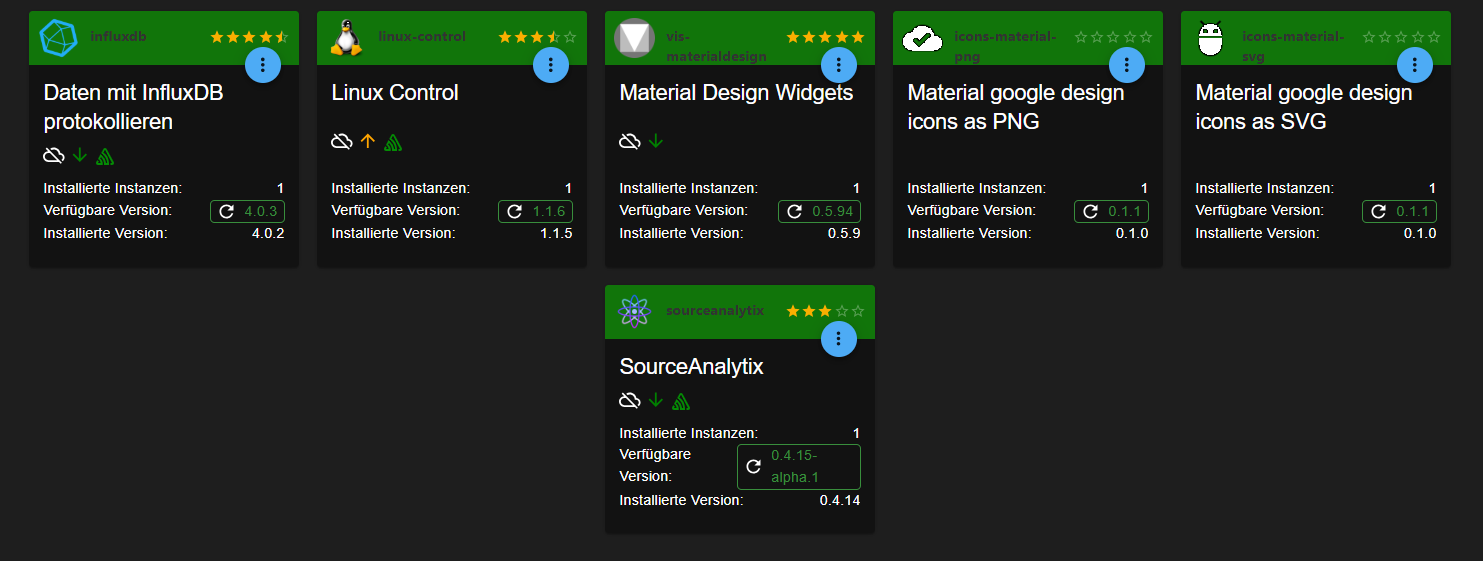
Task: Open the three-dot menu on influxdb card
Action: [x=263, y=66]
